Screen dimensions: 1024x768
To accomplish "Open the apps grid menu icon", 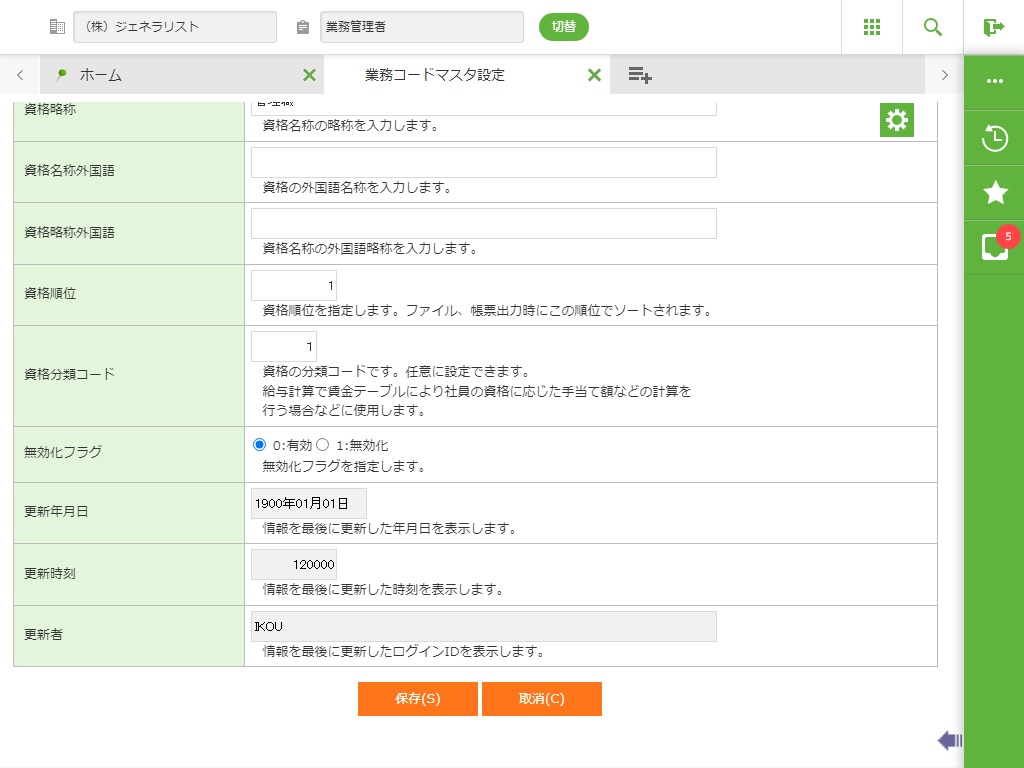I will coord(872,27).
